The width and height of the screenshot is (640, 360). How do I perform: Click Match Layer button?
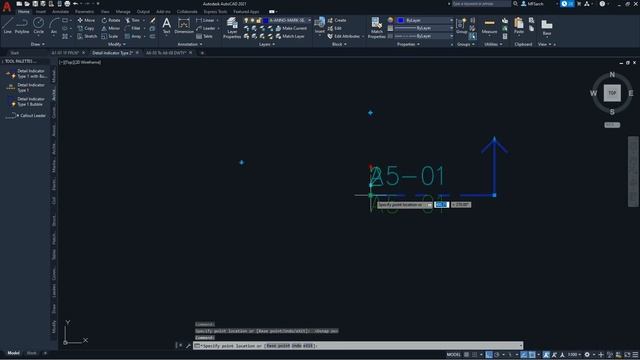[290, 36]
